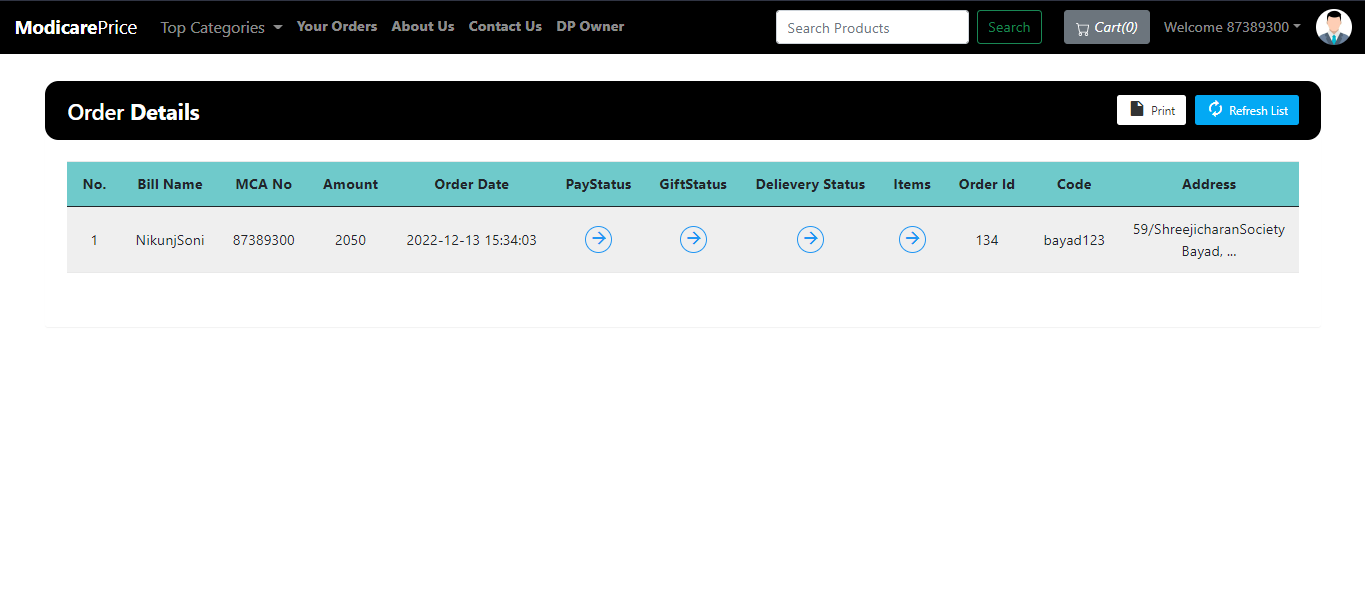Image resolution: width=1365 pixels, height=600 pixels.
Task: Select the code bayad123 cell
Action: [x=1074, y=240]
